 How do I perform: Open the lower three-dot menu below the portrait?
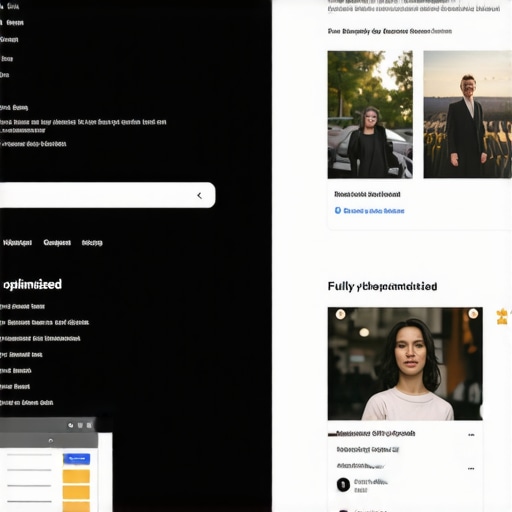(x=471, y=468)
